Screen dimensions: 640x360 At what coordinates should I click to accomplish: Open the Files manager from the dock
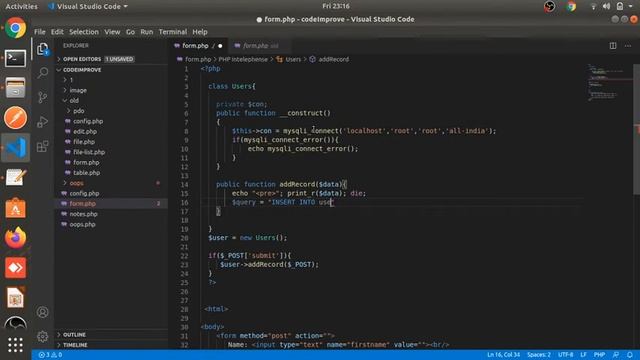point(16,88)
